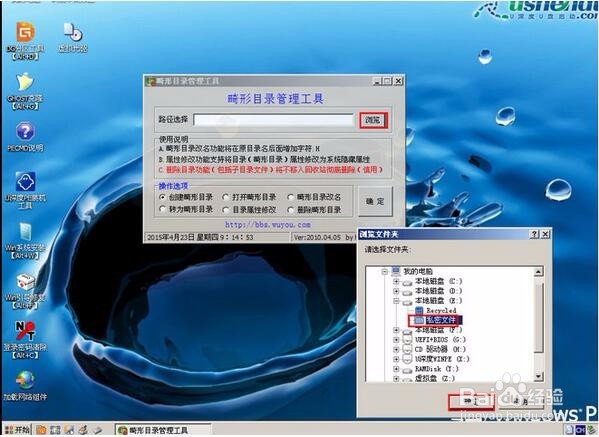Expand local disk (F:) node
The height and width of the screenshot is (437, 599).
[396, 330]
